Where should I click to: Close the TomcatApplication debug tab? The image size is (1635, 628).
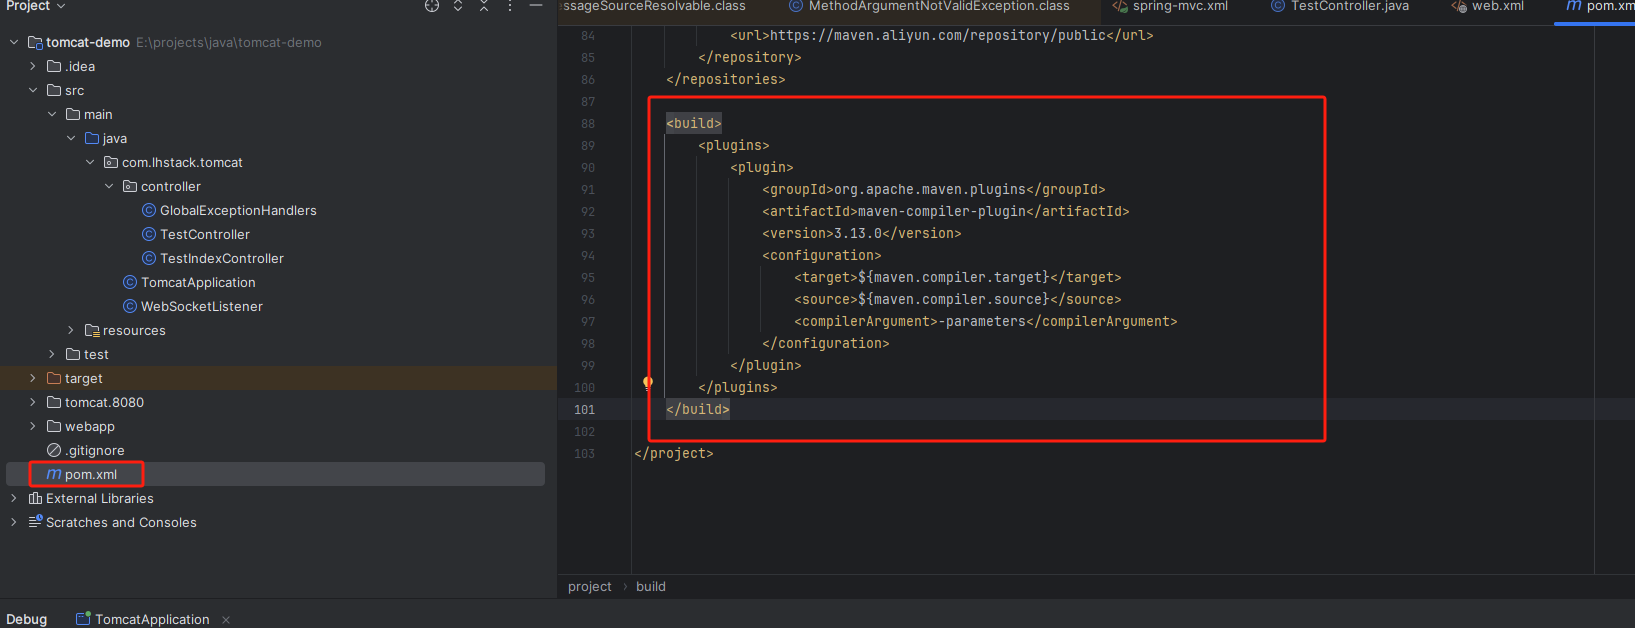(x=226, y=620)
